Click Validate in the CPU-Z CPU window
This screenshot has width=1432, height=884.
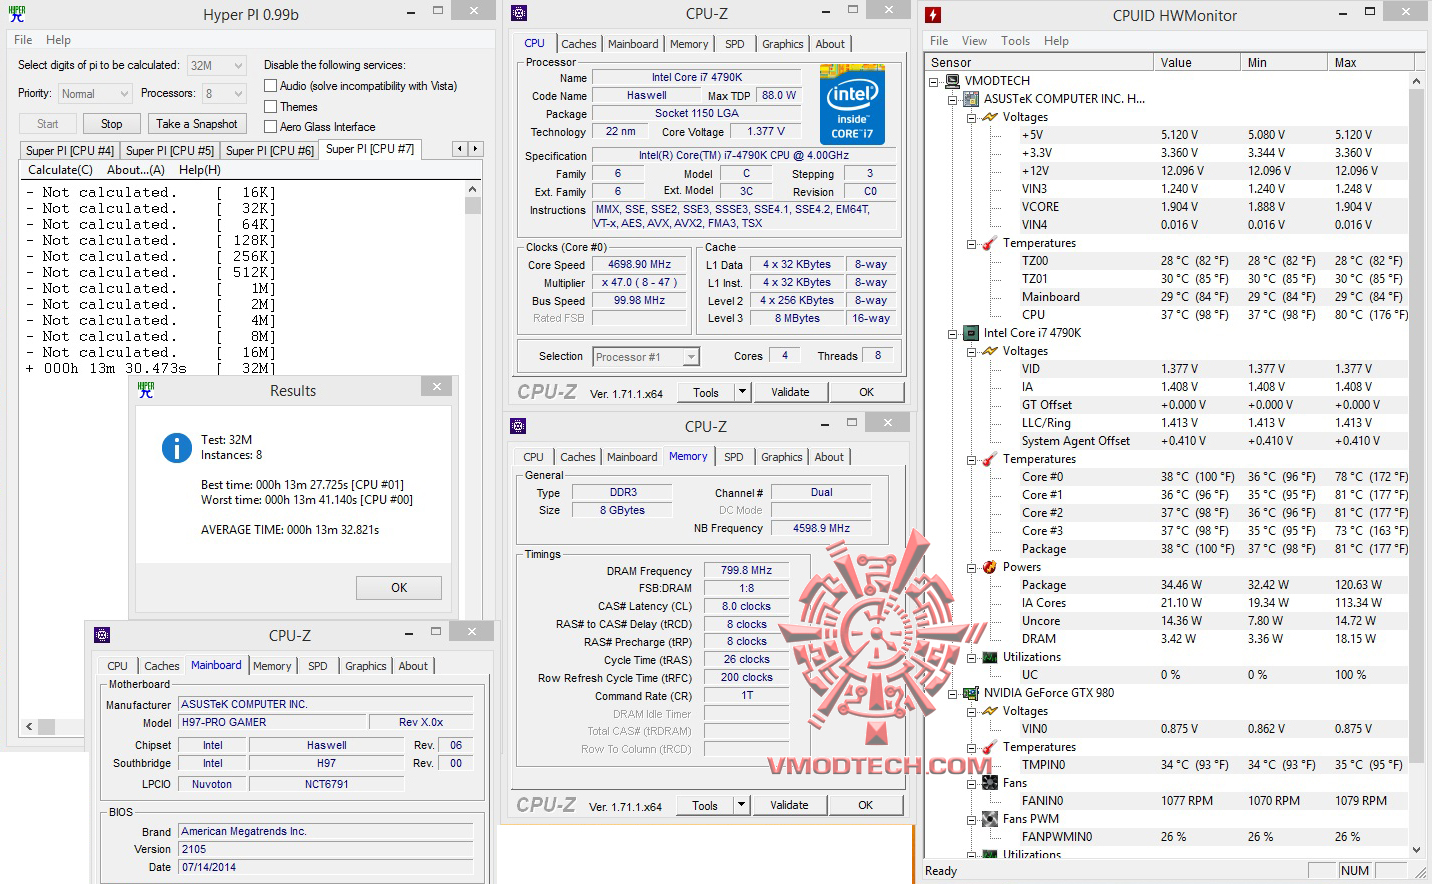click(790, 393)
